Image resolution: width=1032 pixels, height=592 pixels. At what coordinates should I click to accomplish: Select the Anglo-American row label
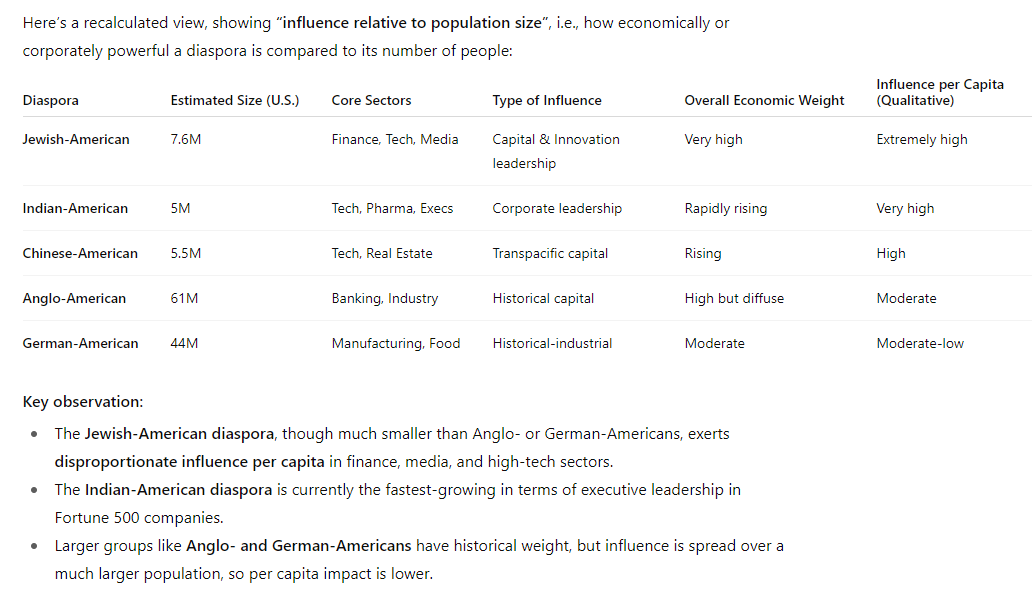click(x=74, y=299)
